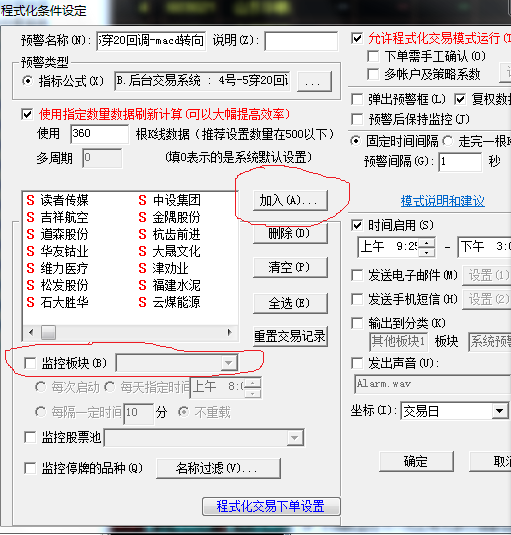This screenshot has width=511, height=535.
Task: Select 云煤能源 stock entry
Action: coord(170,302)
